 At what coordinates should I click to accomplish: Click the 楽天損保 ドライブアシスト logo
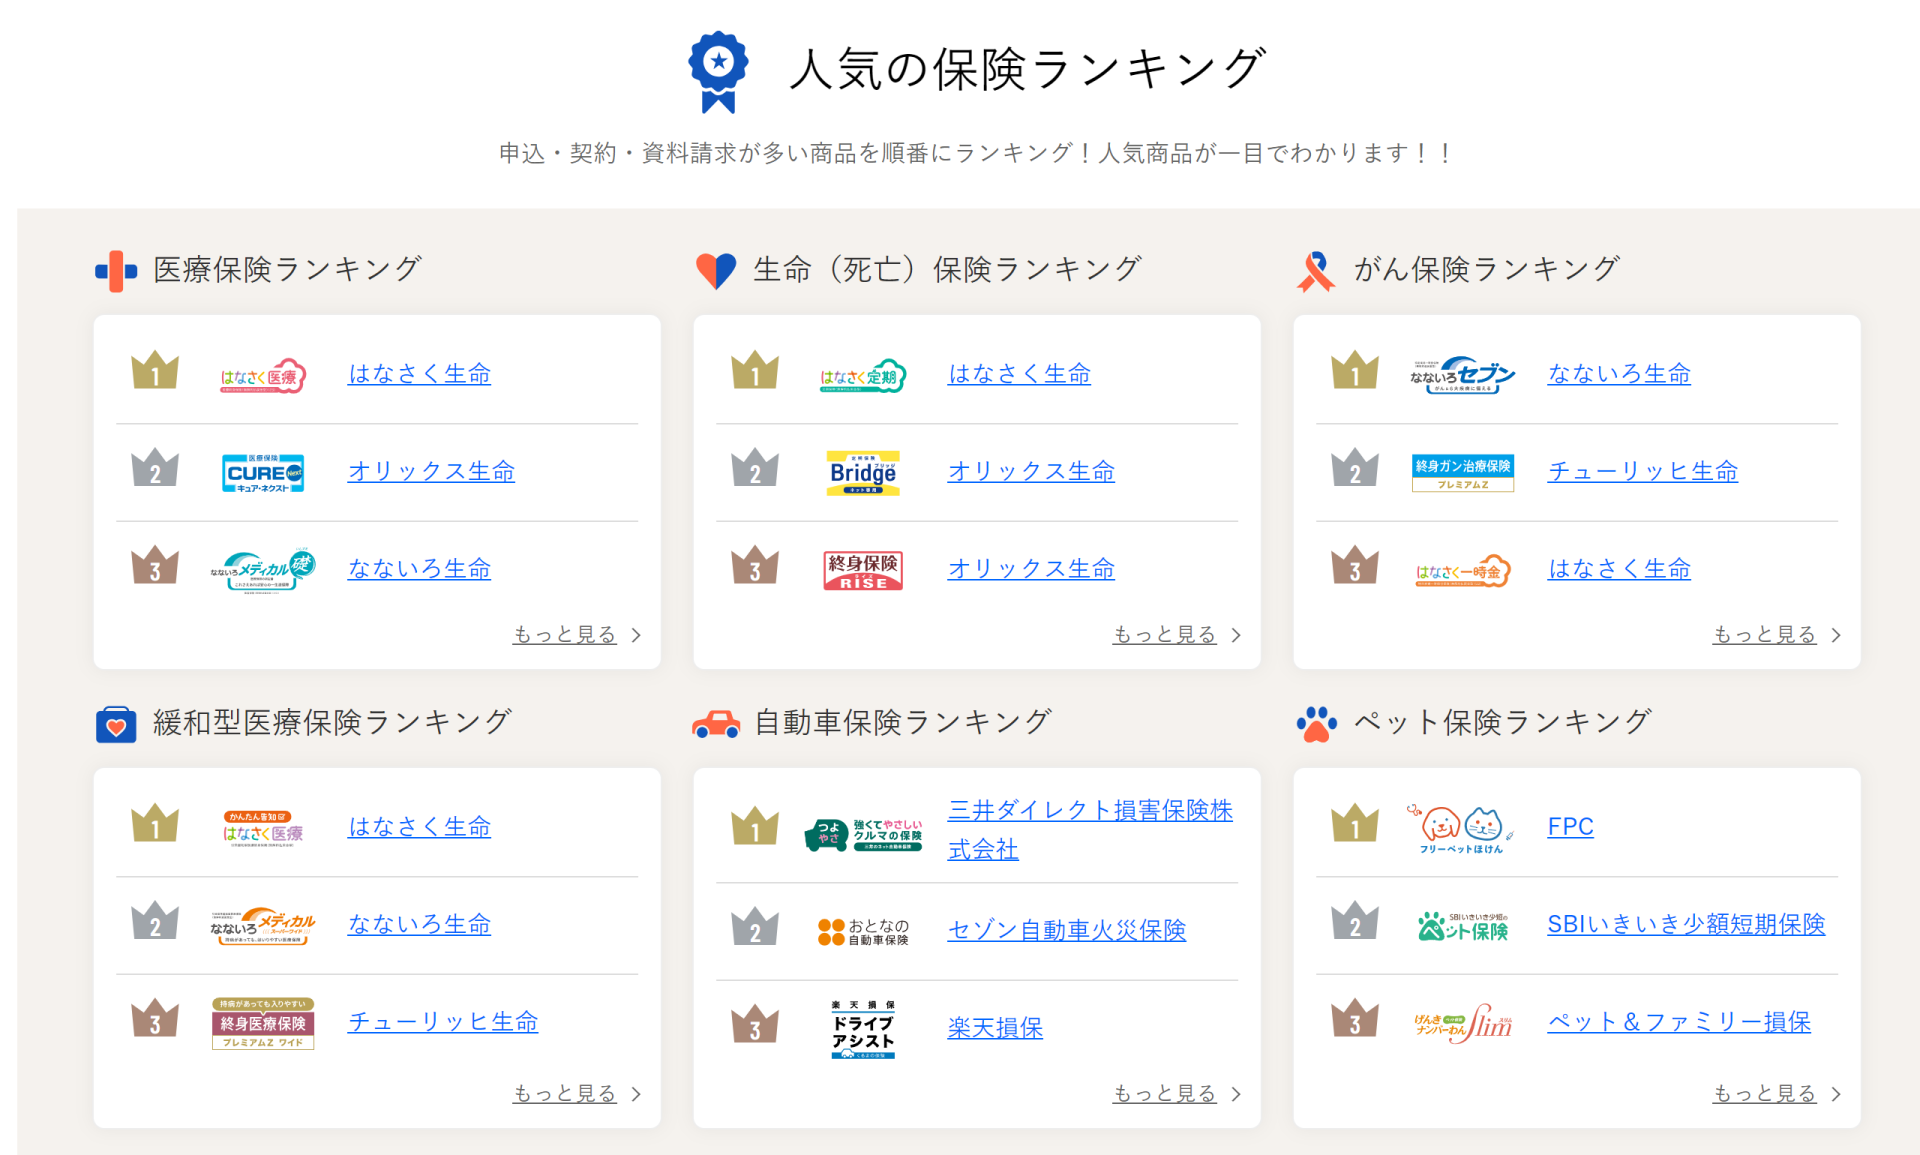tap(863, 1029)
